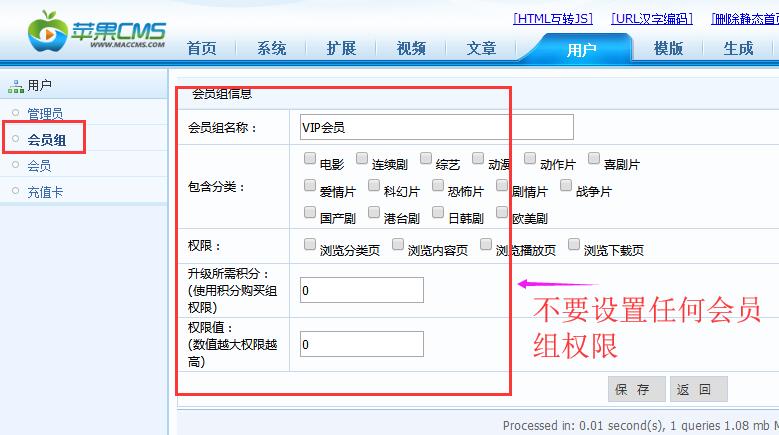The image size is (779, 435).
Task: Toggle 浏览分类页 permission checkbox
Action: 310,244
